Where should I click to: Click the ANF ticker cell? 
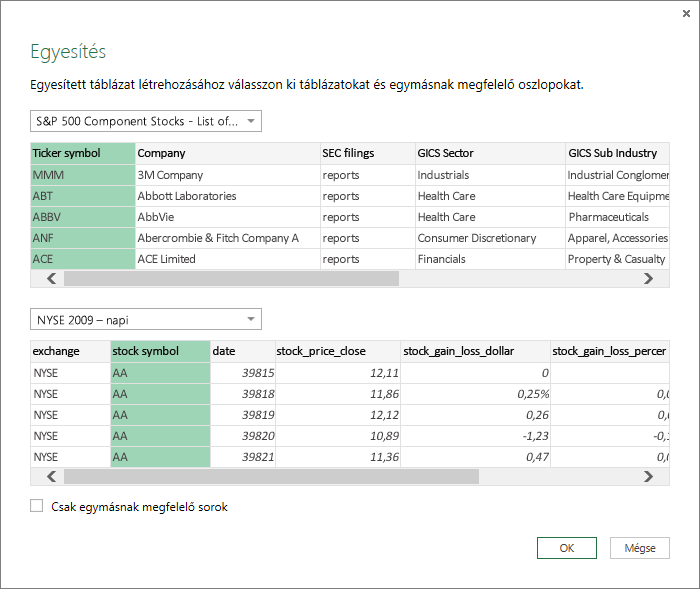click(83, 238)
